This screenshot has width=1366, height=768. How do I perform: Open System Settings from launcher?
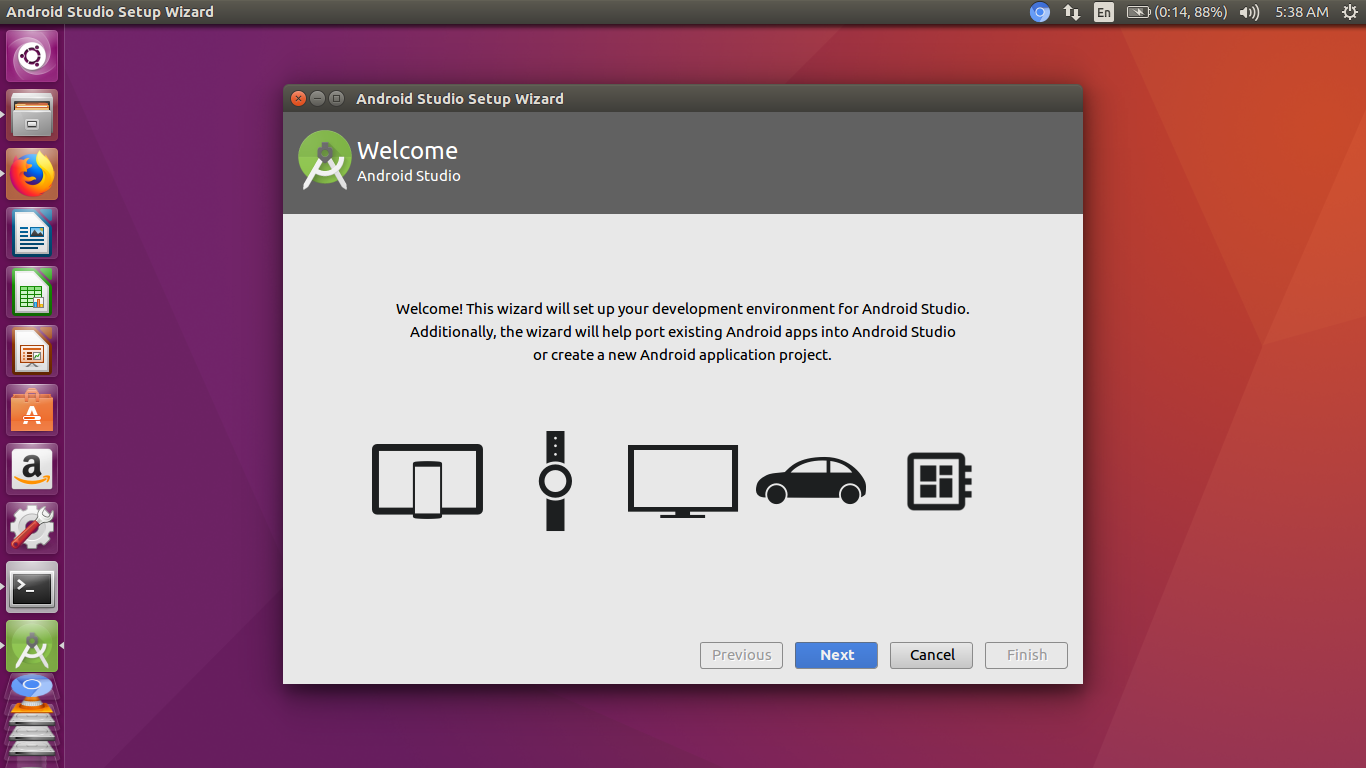pos(32,528)
